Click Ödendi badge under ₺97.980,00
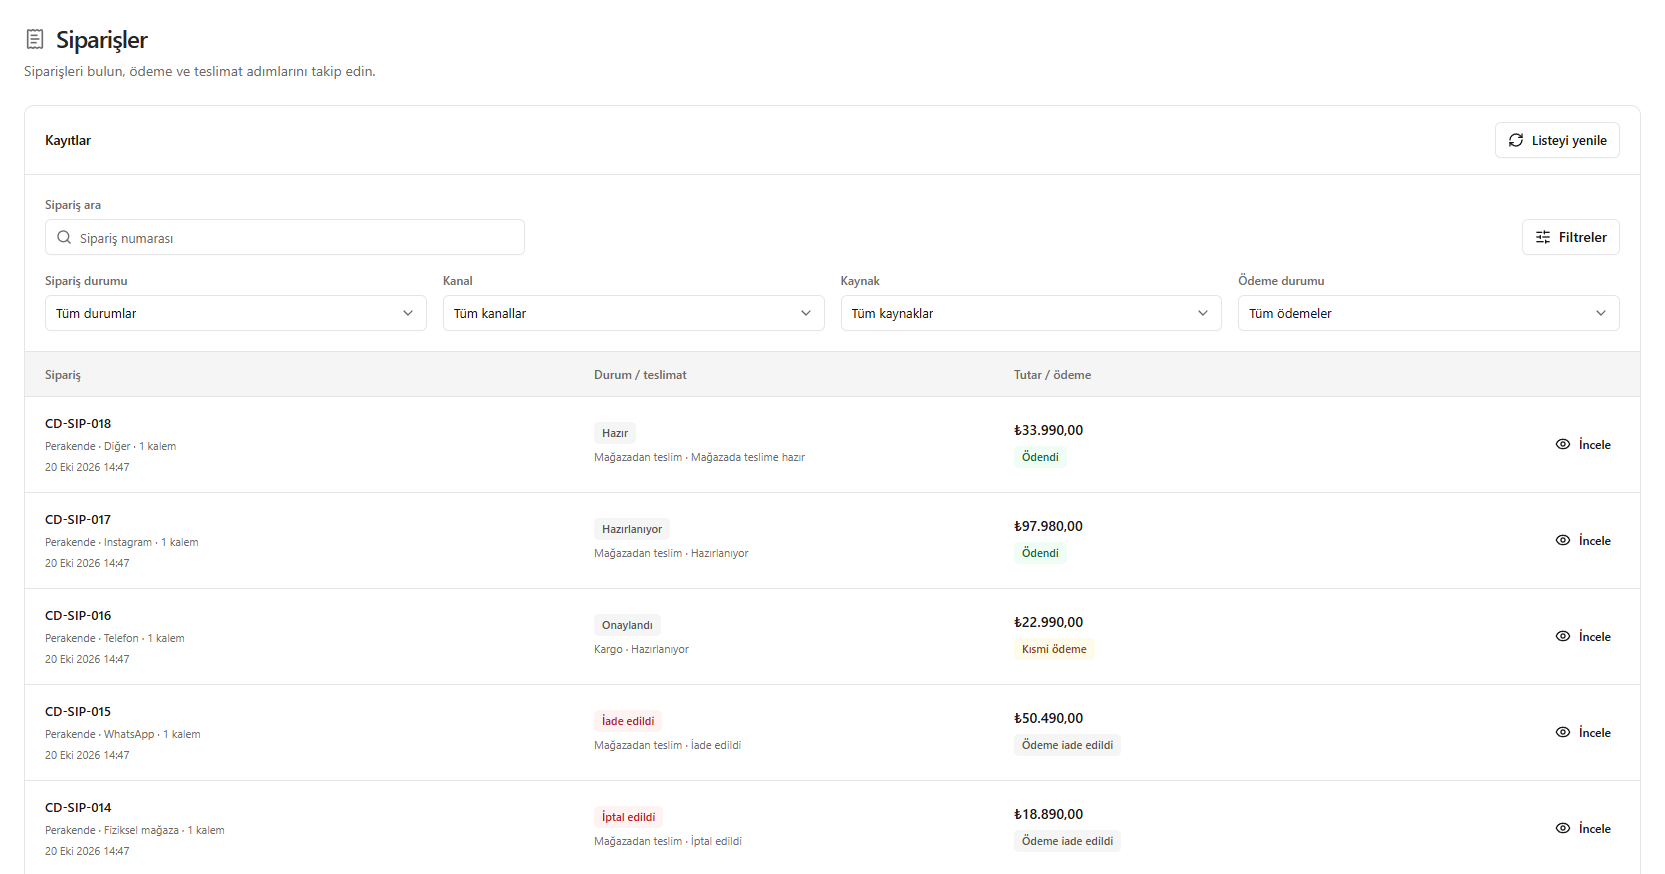The width and height of the screenshot is (1665, 874). pos(1040,553)
